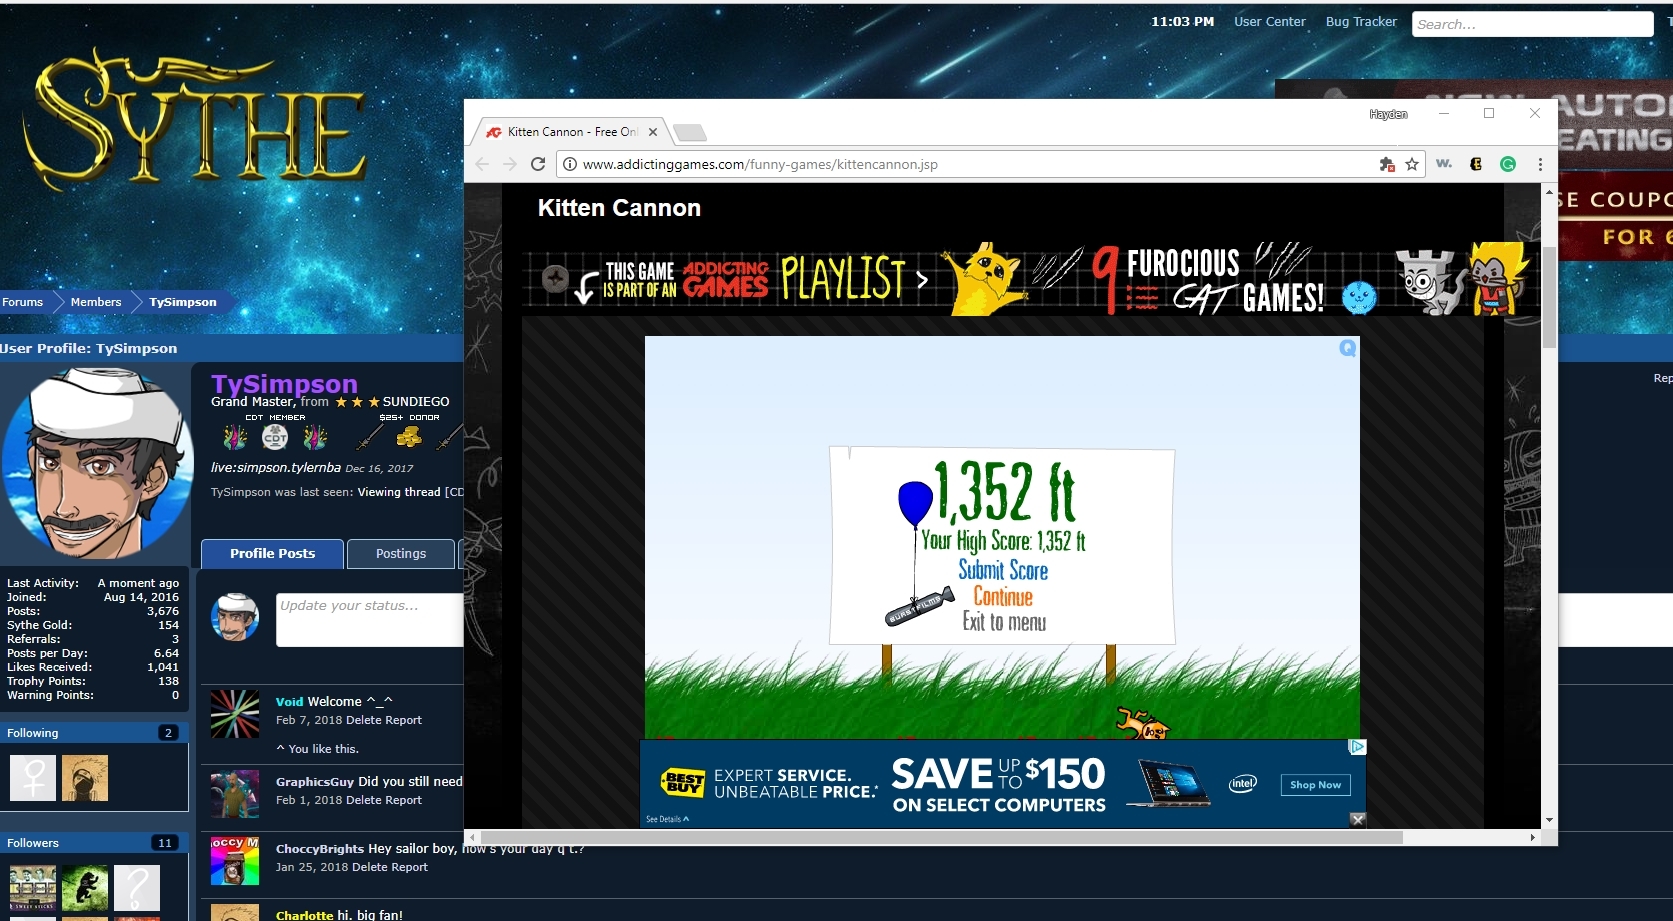Click the AdChoices icon on the ad
This screenshot has height=921, width=1673.
[x=1357, y=747]
